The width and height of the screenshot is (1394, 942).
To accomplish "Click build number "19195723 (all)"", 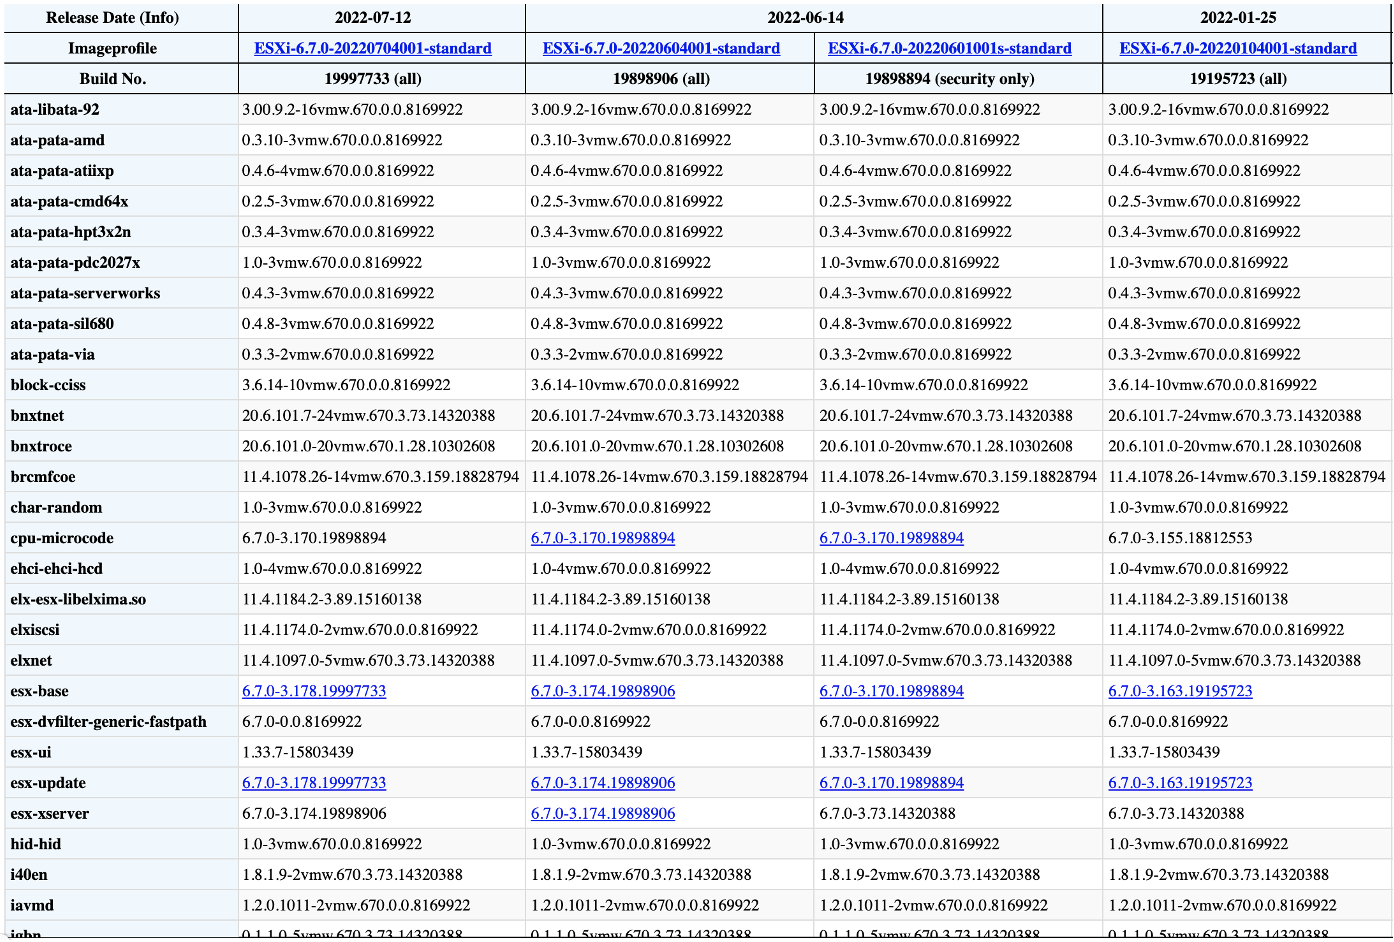I will tap(1238, 79).
